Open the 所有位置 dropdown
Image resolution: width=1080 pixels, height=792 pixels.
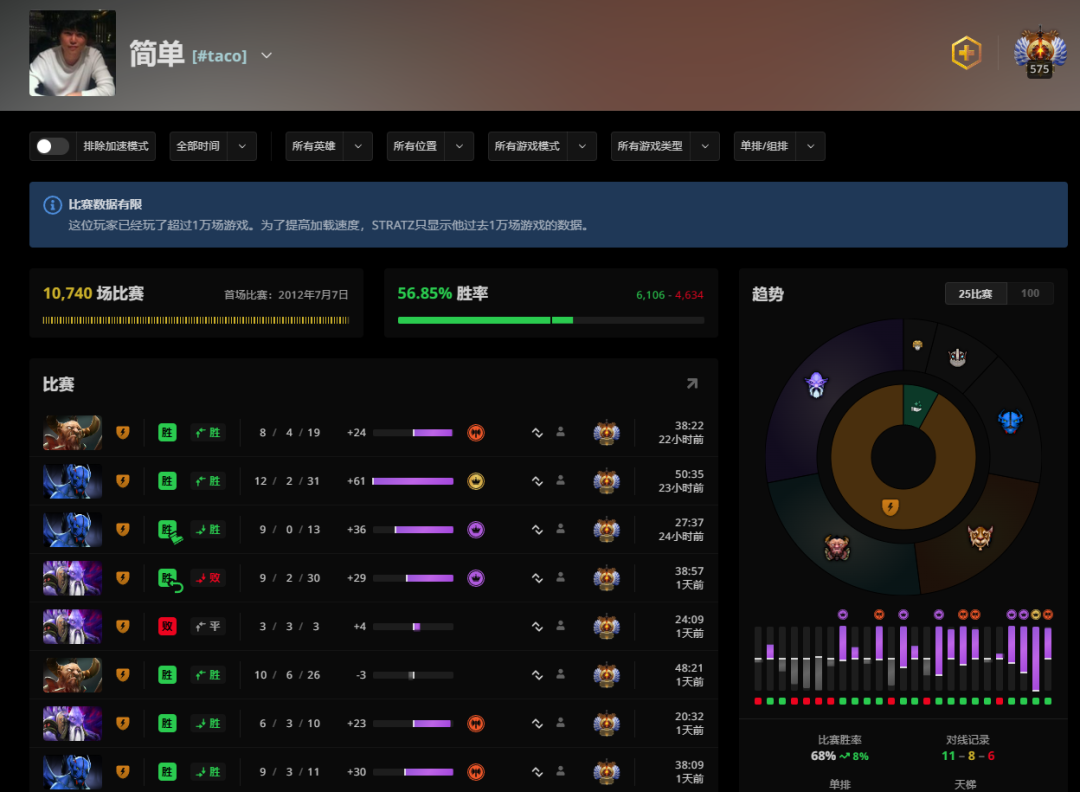pos(430,146)
